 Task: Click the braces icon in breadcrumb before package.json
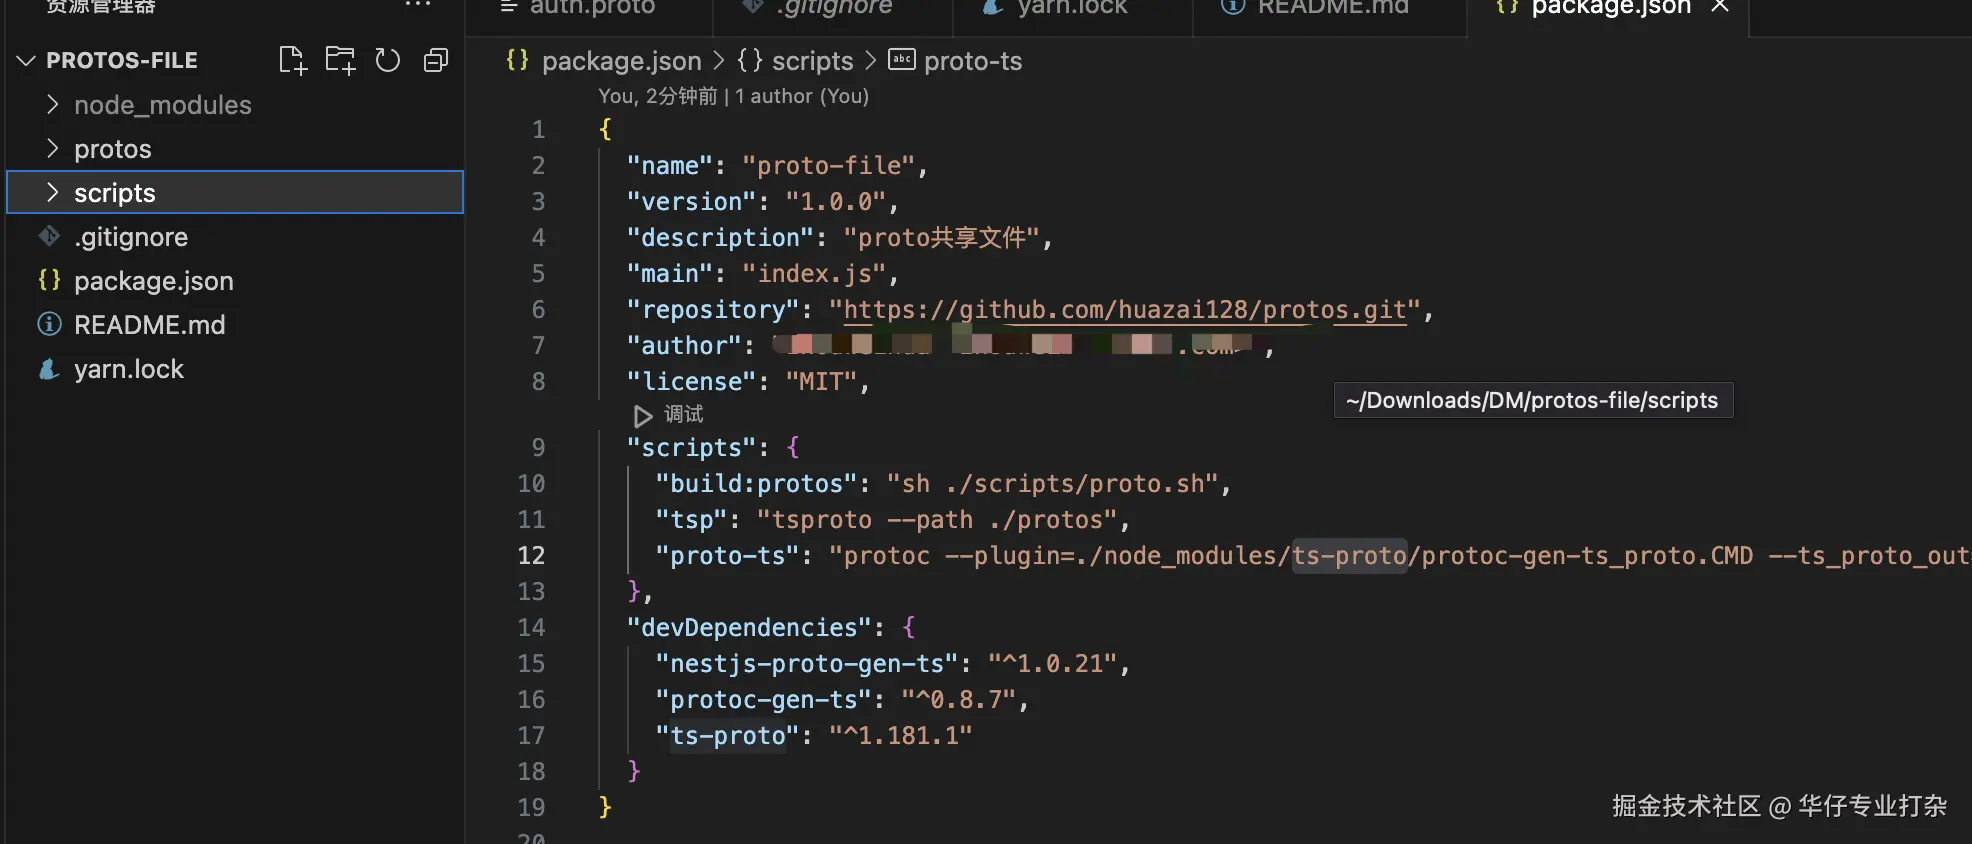pyautogui.click(x=517, y=60)
